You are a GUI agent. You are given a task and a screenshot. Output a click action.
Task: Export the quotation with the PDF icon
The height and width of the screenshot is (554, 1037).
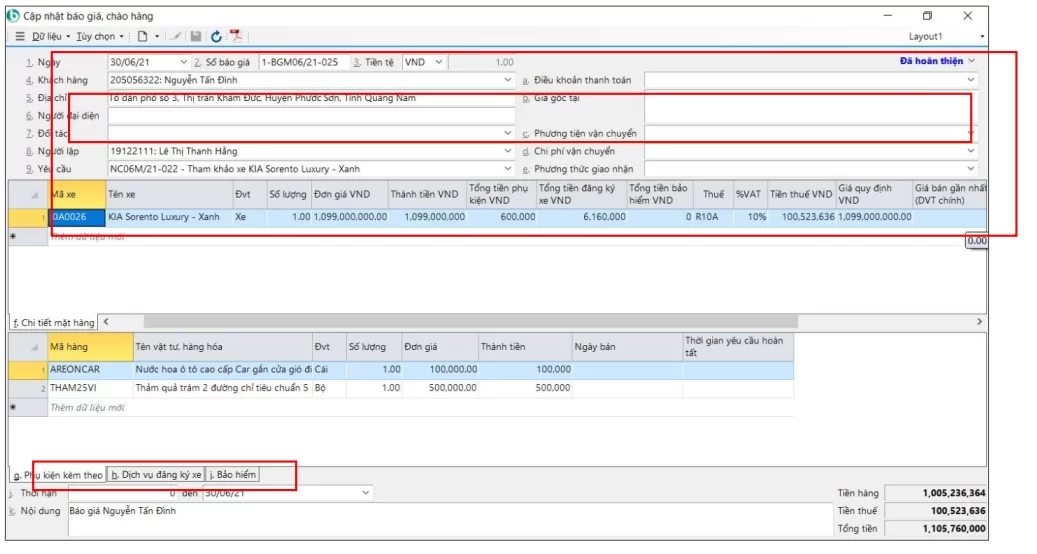[x=236, y=37]
